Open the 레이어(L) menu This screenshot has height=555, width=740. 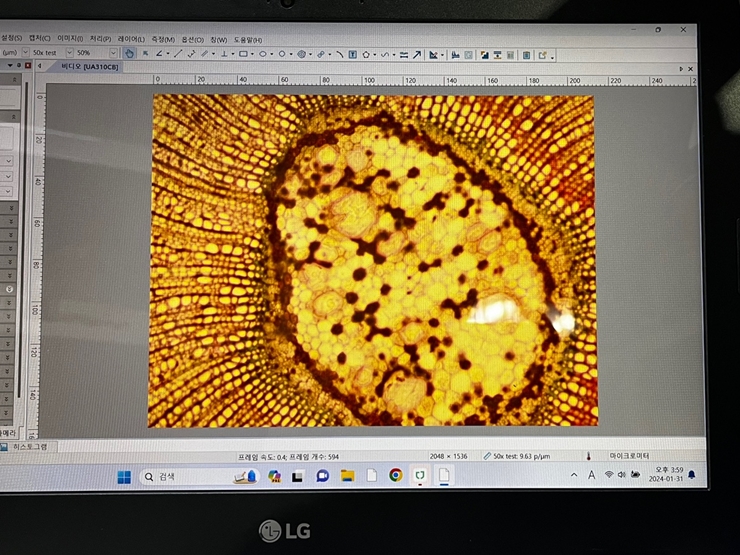click(x=131, y=40)
